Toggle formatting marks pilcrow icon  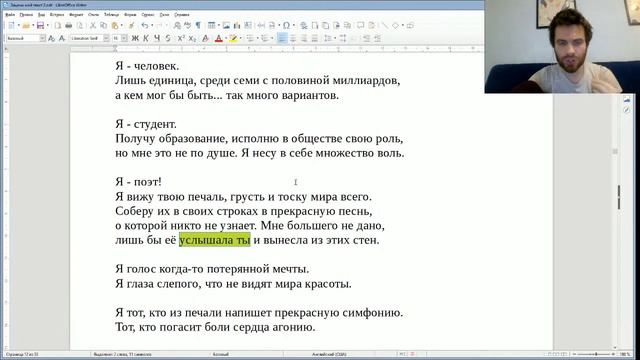(198, 25)
